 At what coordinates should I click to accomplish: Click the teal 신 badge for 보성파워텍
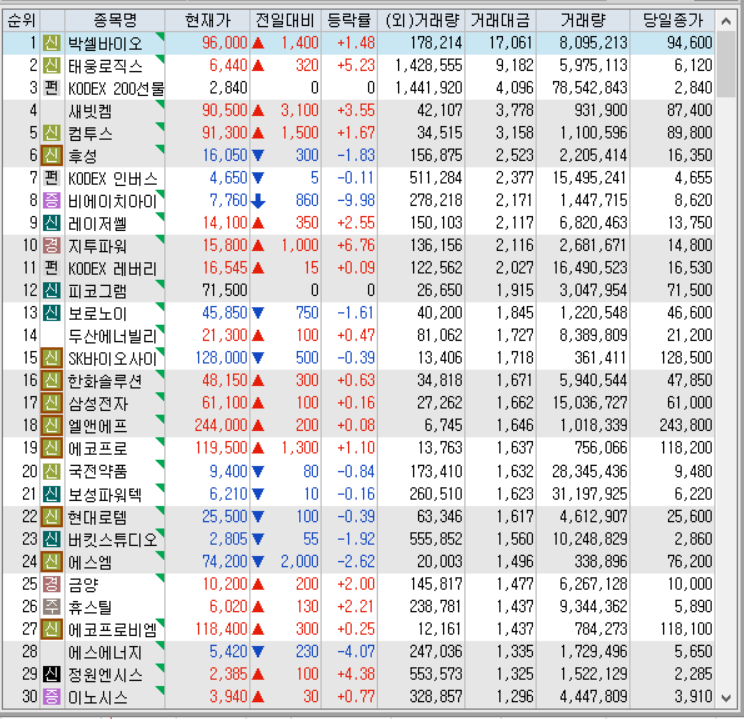[x=52, y=494]
